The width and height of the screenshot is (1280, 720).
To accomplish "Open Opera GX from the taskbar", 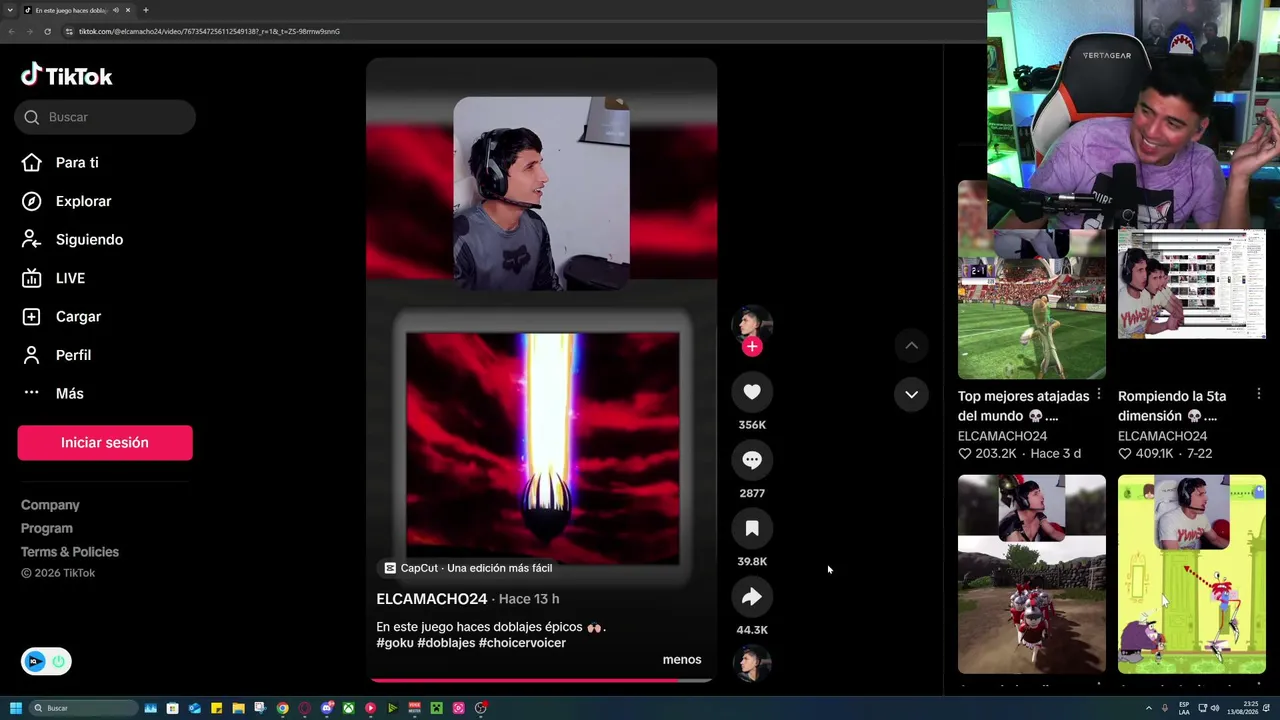I will (305, 708).
